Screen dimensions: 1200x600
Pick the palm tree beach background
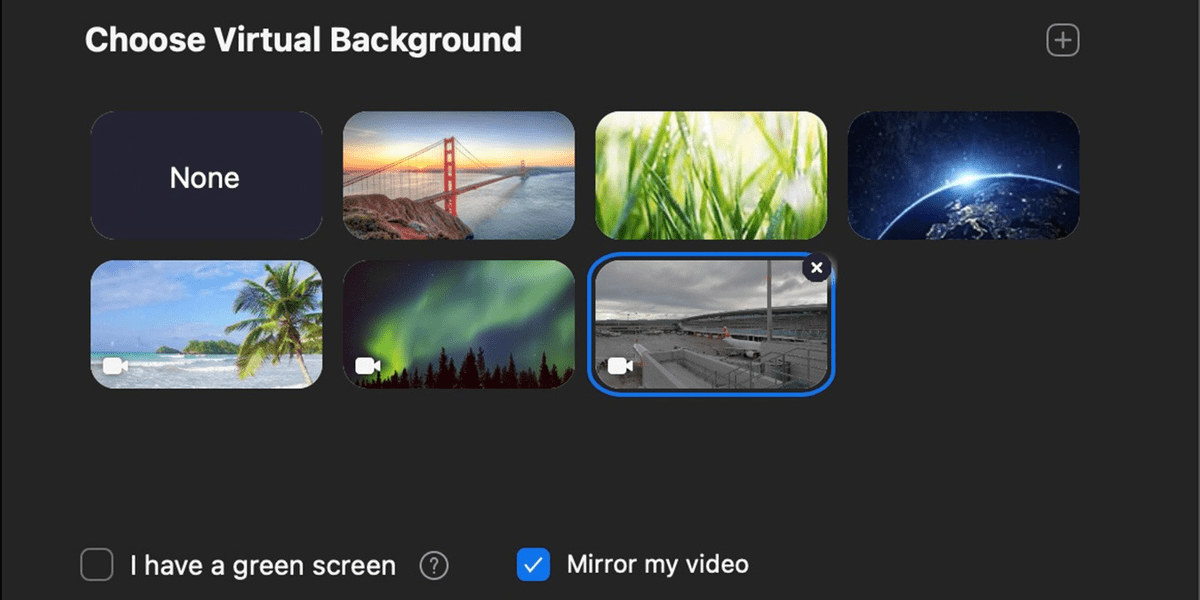pyautogui.click(x=206, y=326)
